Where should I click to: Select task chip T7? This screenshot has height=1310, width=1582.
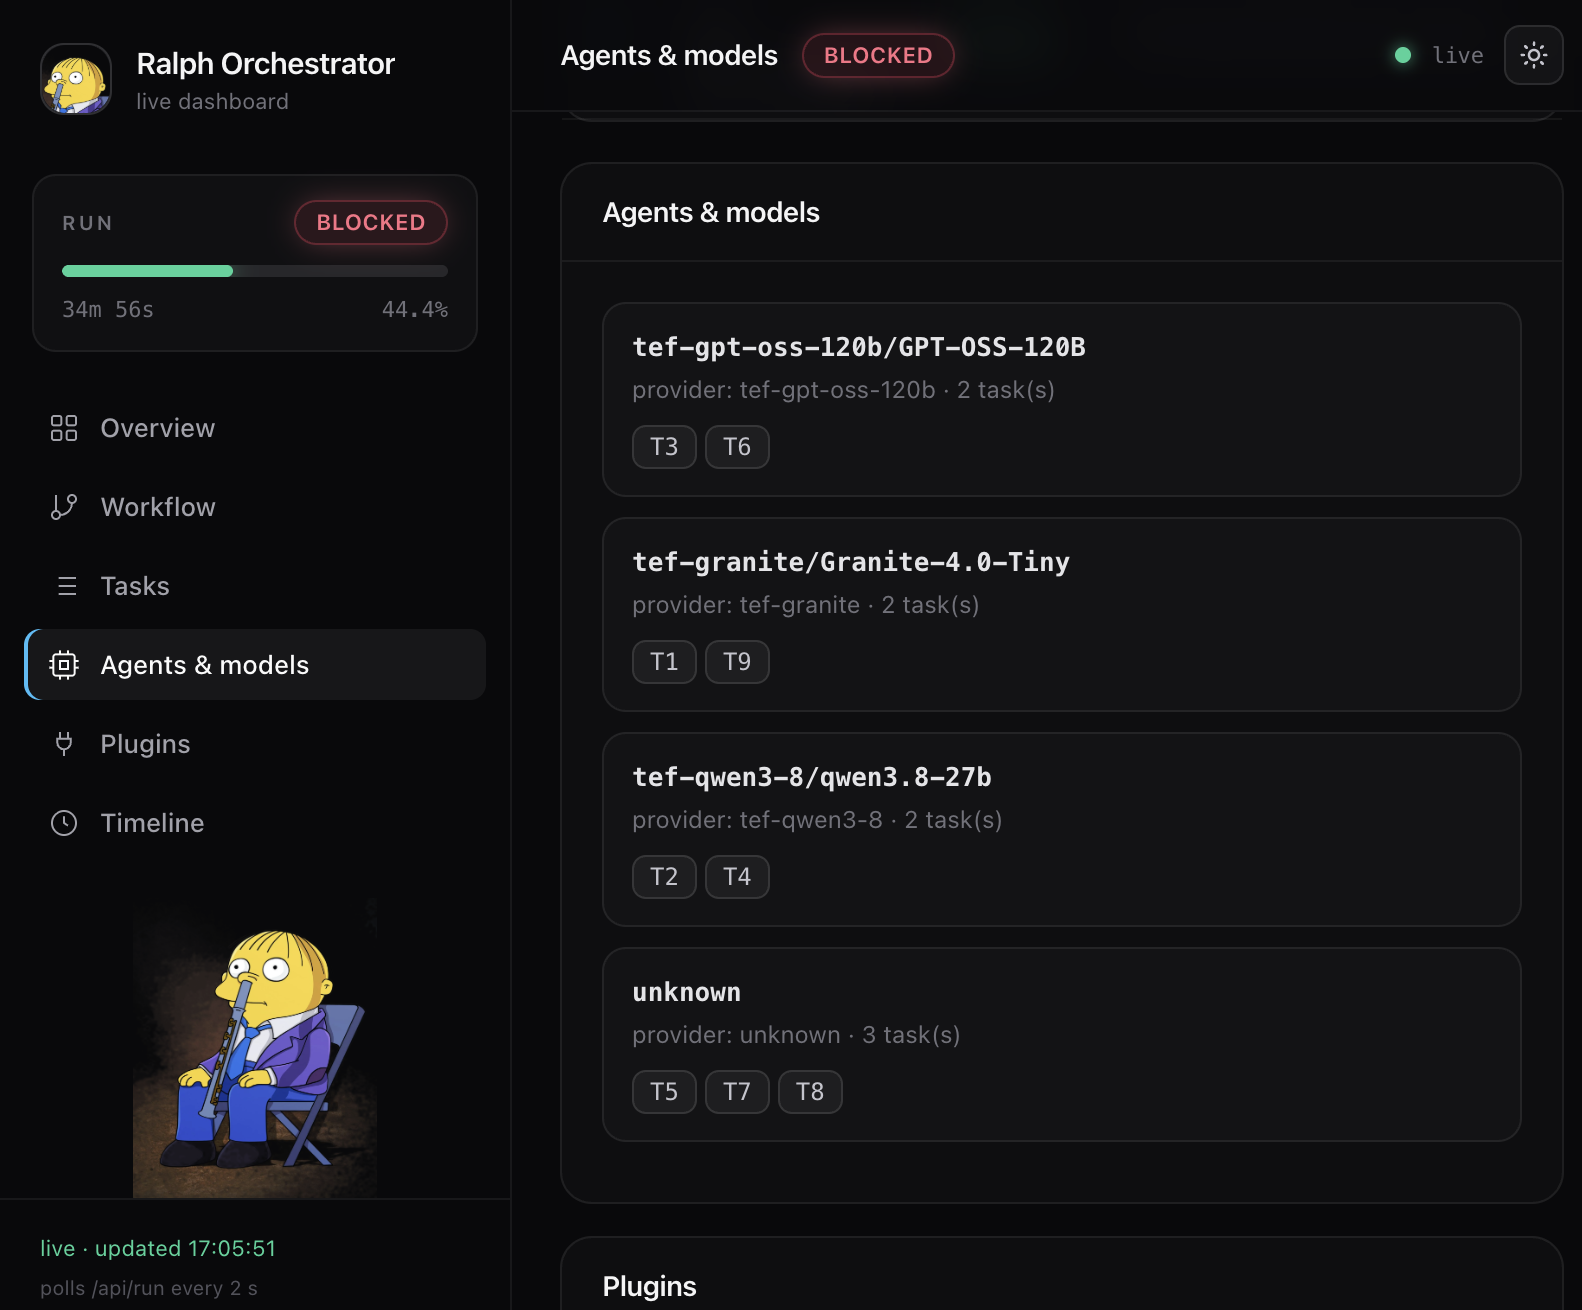coord(737,1092)
